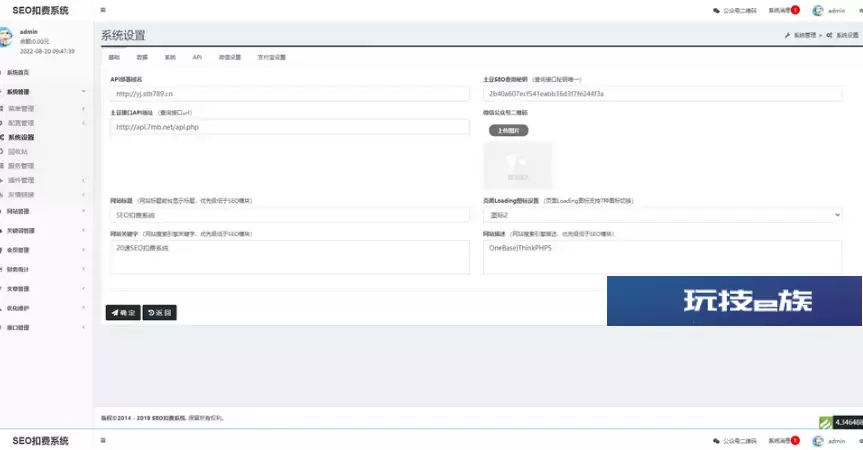Open 回收站 in the sidebar
This screenshot has height=450, width=863.
[18, 151]
